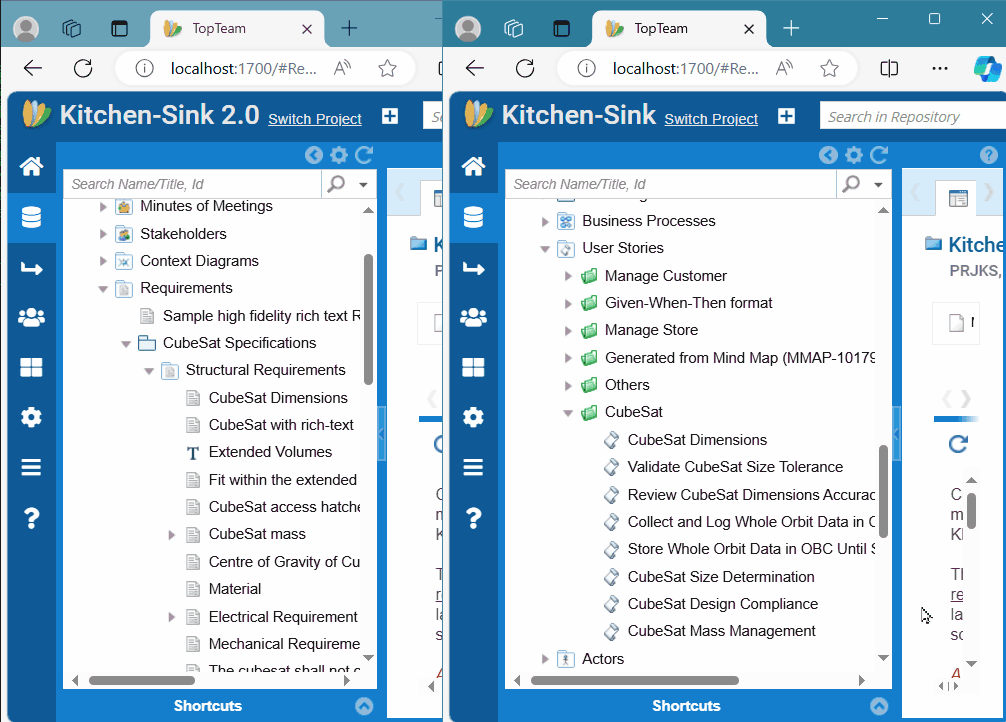The height and width of the screenshot is (722, 1006).
Task: Reload the page in the left browser window
Action: 83,68
